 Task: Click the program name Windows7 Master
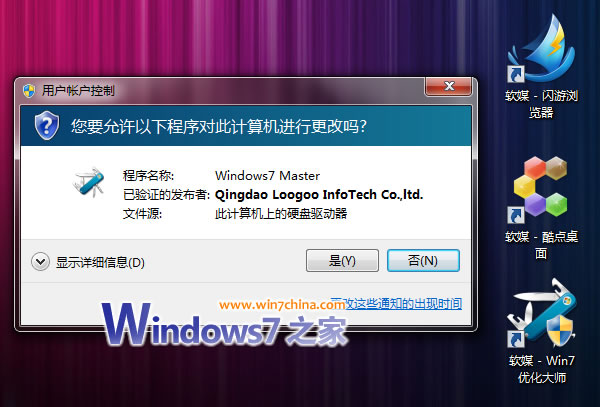pyautogui.click(x=267, y=176)
